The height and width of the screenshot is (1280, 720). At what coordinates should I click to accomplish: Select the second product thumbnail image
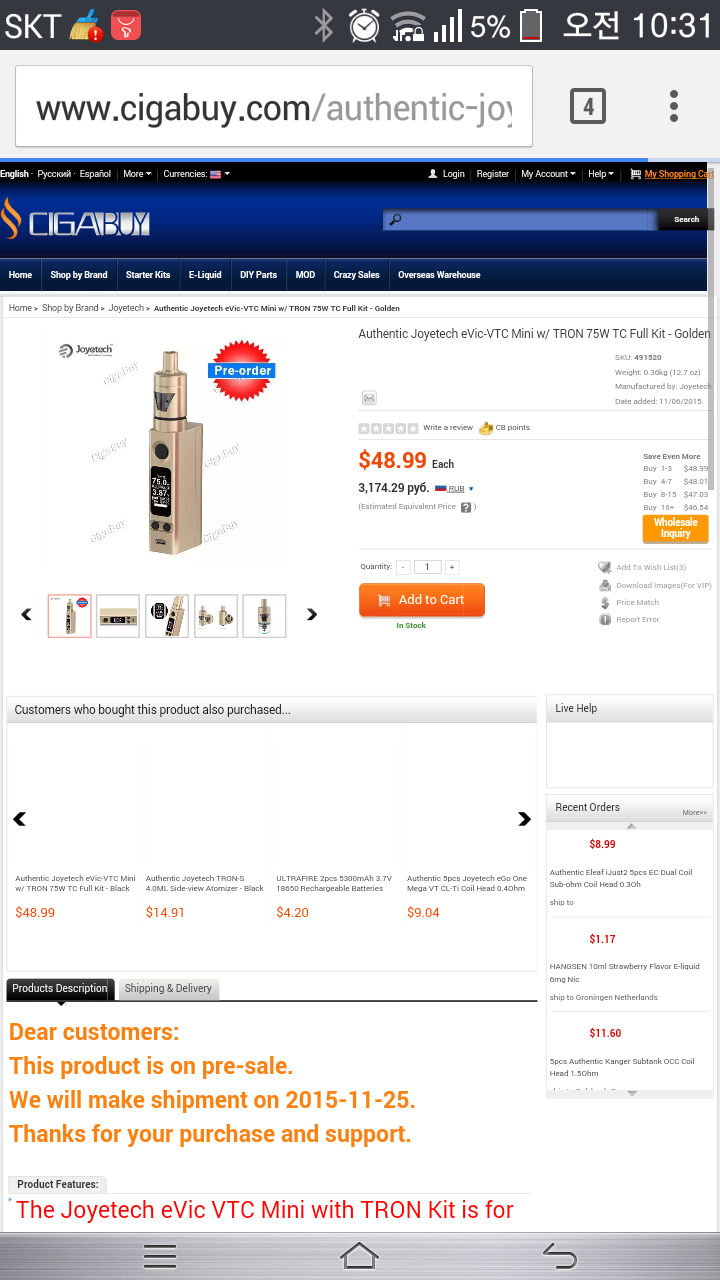118,616
